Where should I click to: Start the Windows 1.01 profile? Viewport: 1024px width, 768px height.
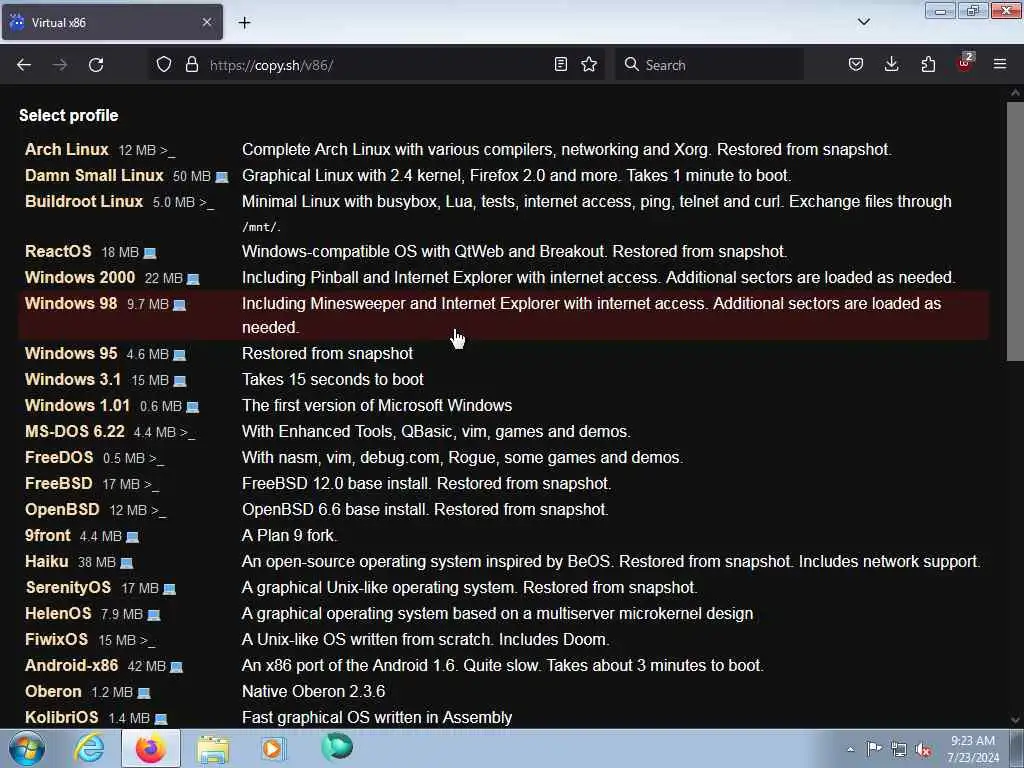click(77, 406)
